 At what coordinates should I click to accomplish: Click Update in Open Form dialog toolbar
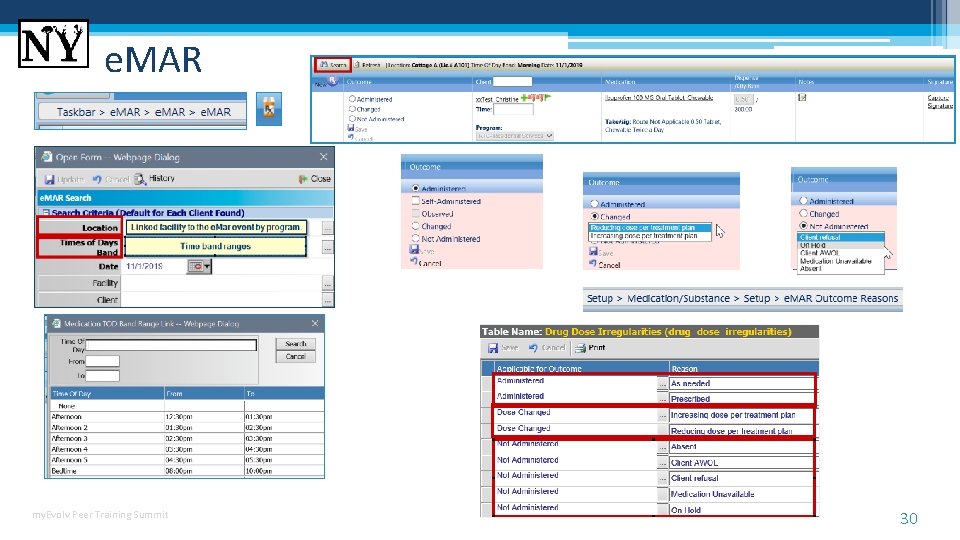coord(64,179)
